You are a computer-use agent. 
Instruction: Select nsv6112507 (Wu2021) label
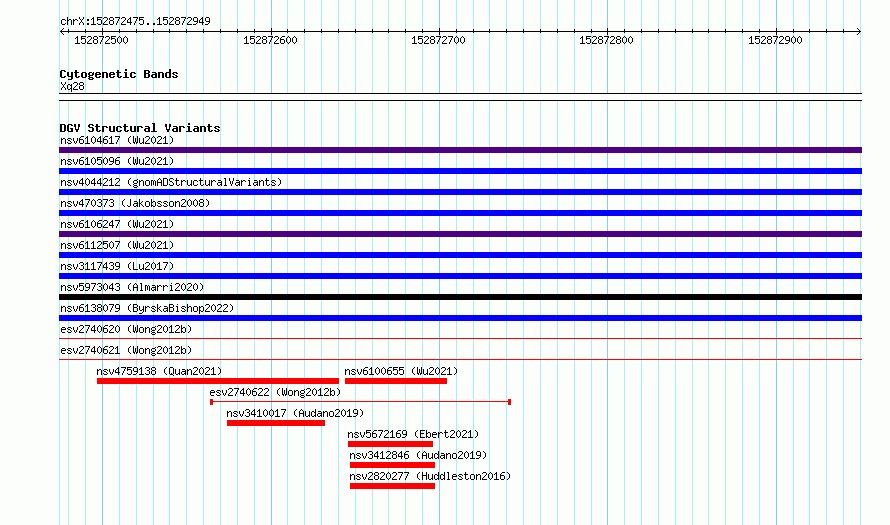click(x=117, y=245)
